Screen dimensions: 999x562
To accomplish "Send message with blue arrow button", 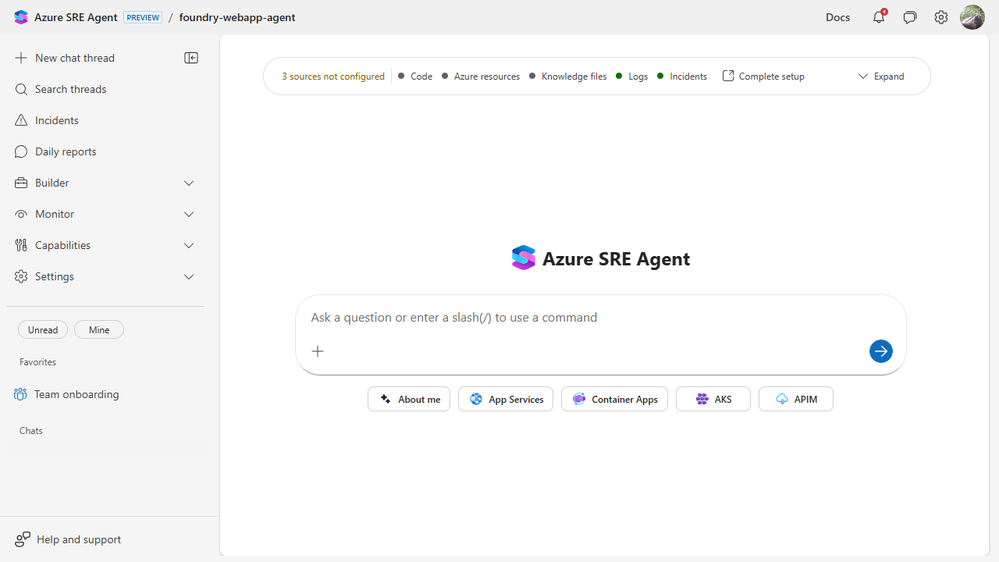I will click(880, 351).
